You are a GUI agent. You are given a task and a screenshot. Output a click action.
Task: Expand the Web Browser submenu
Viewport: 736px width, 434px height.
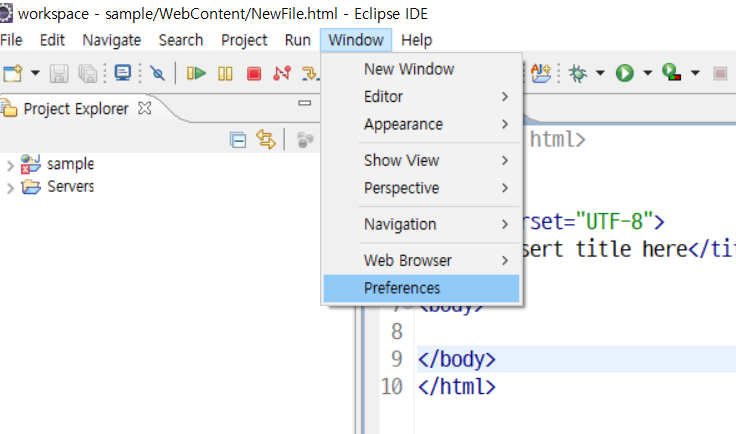pyautogui.click(x=422, y=260)
